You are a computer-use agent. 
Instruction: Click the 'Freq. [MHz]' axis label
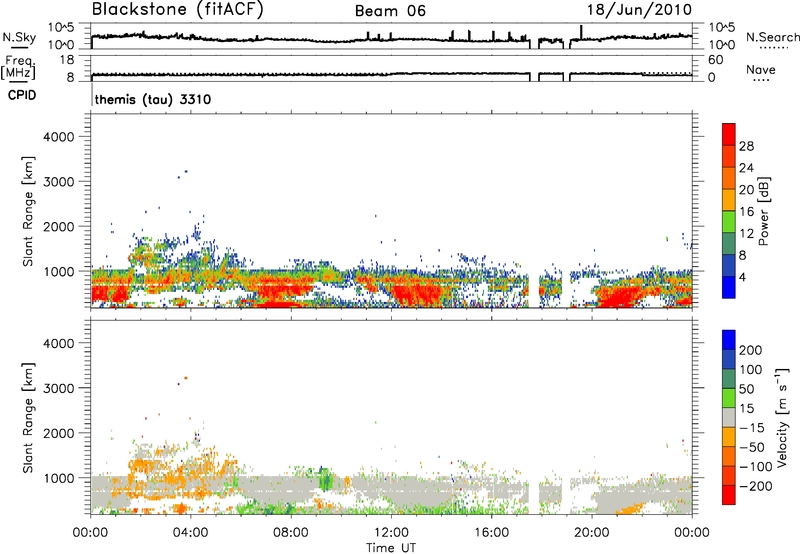tap(19, 67)
